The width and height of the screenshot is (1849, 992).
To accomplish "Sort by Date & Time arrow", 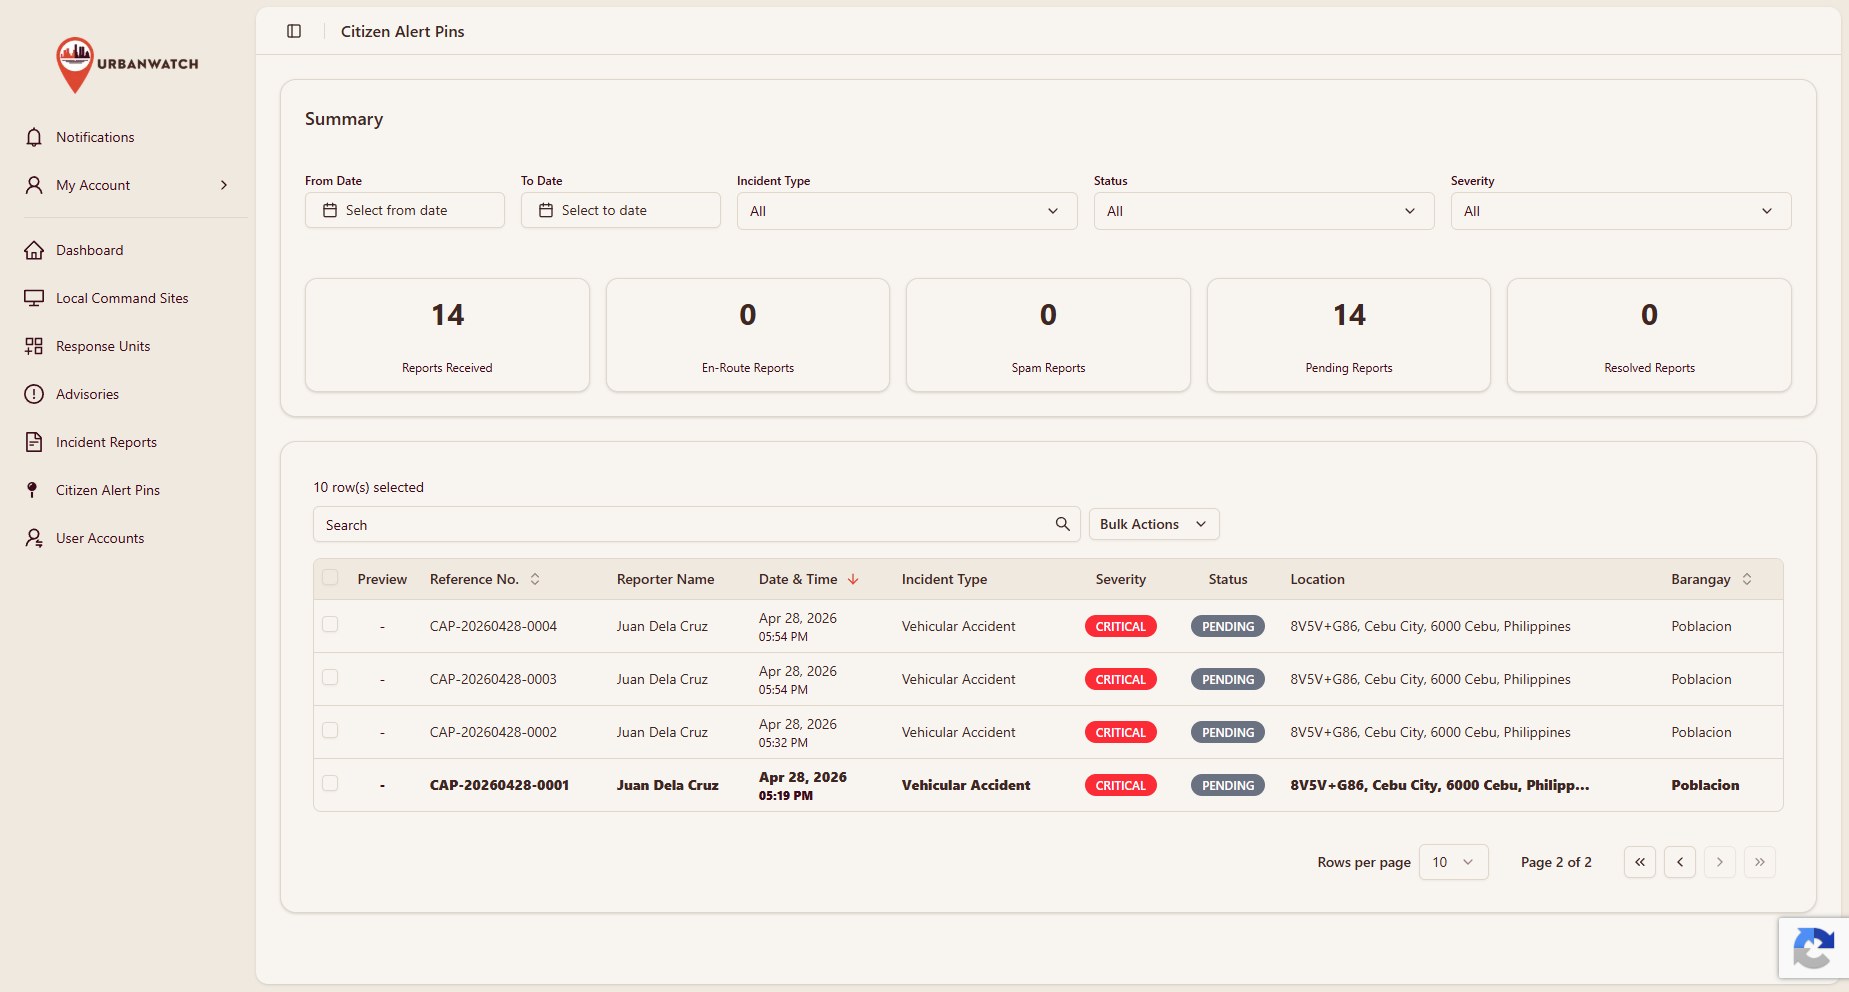I will tap(853, 579).
